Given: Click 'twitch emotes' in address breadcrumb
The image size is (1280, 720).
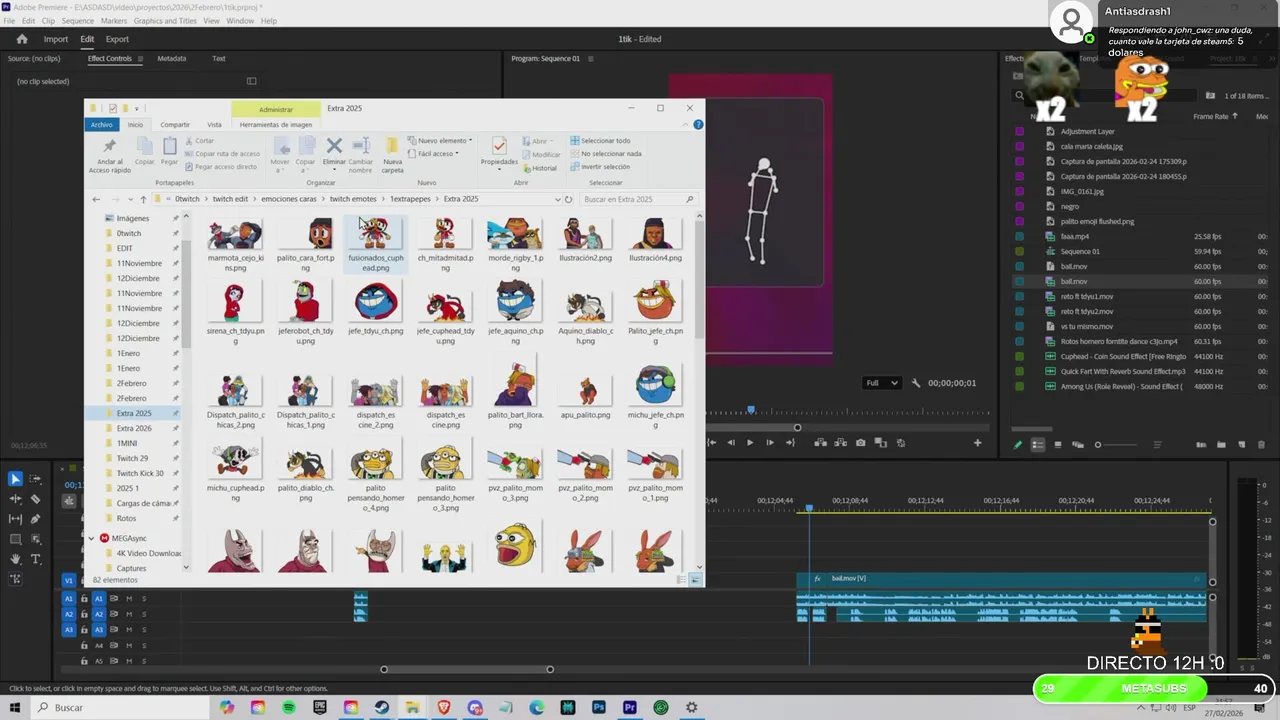Looking at the screenshot, I should click(353, 199).
